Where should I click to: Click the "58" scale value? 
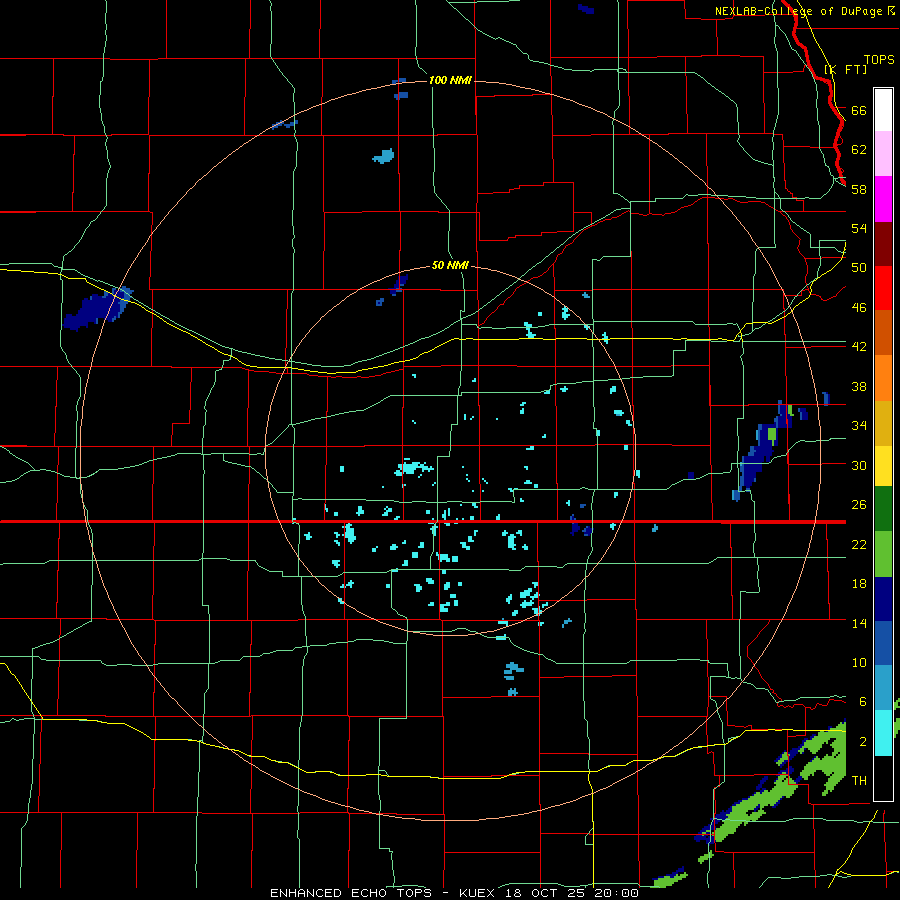point(859,189)
